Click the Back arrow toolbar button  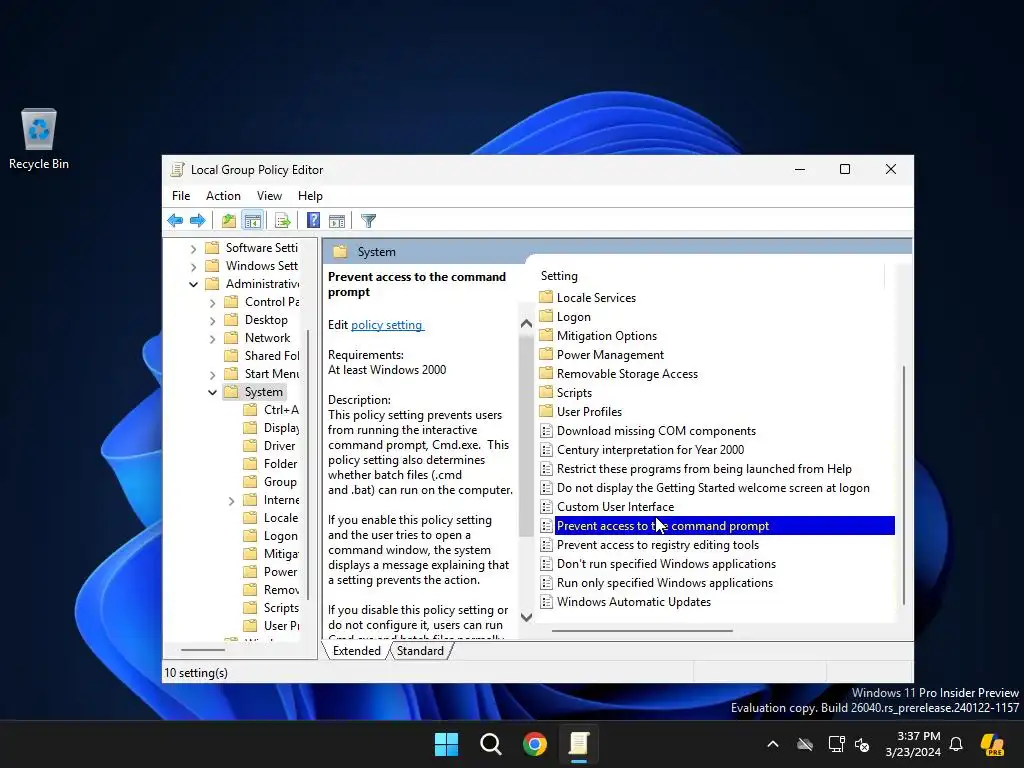pyautogui.click(x=175, y=221)
